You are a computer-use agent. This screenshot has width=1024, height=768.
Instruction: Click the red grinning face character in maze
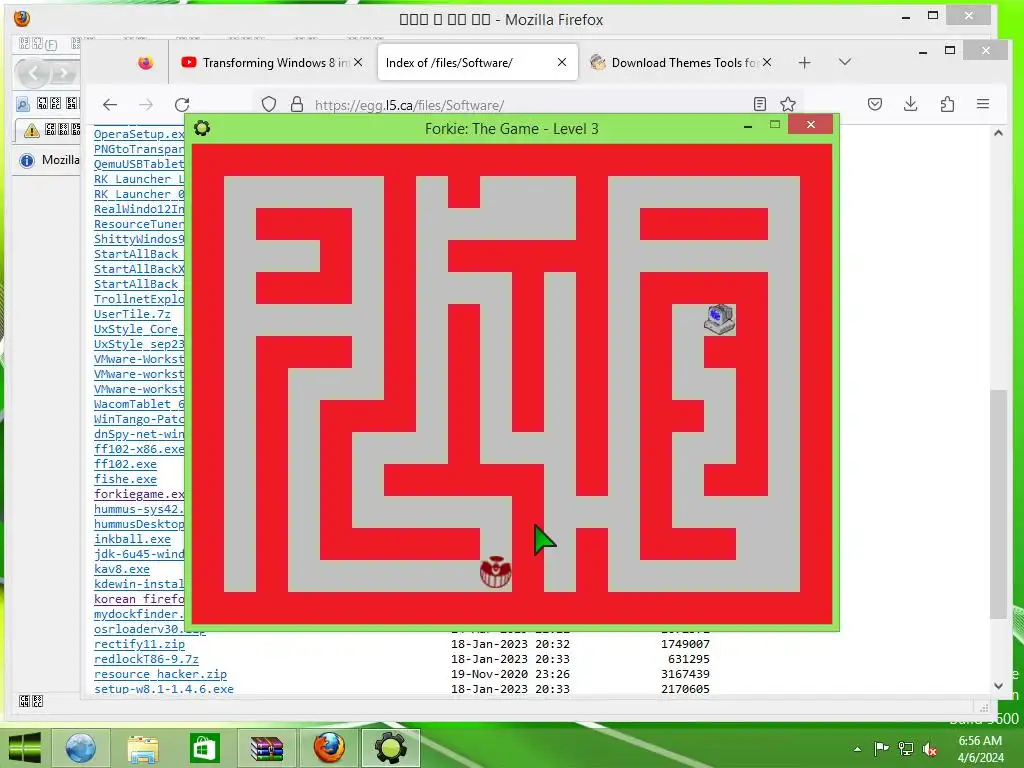(496, 573)
